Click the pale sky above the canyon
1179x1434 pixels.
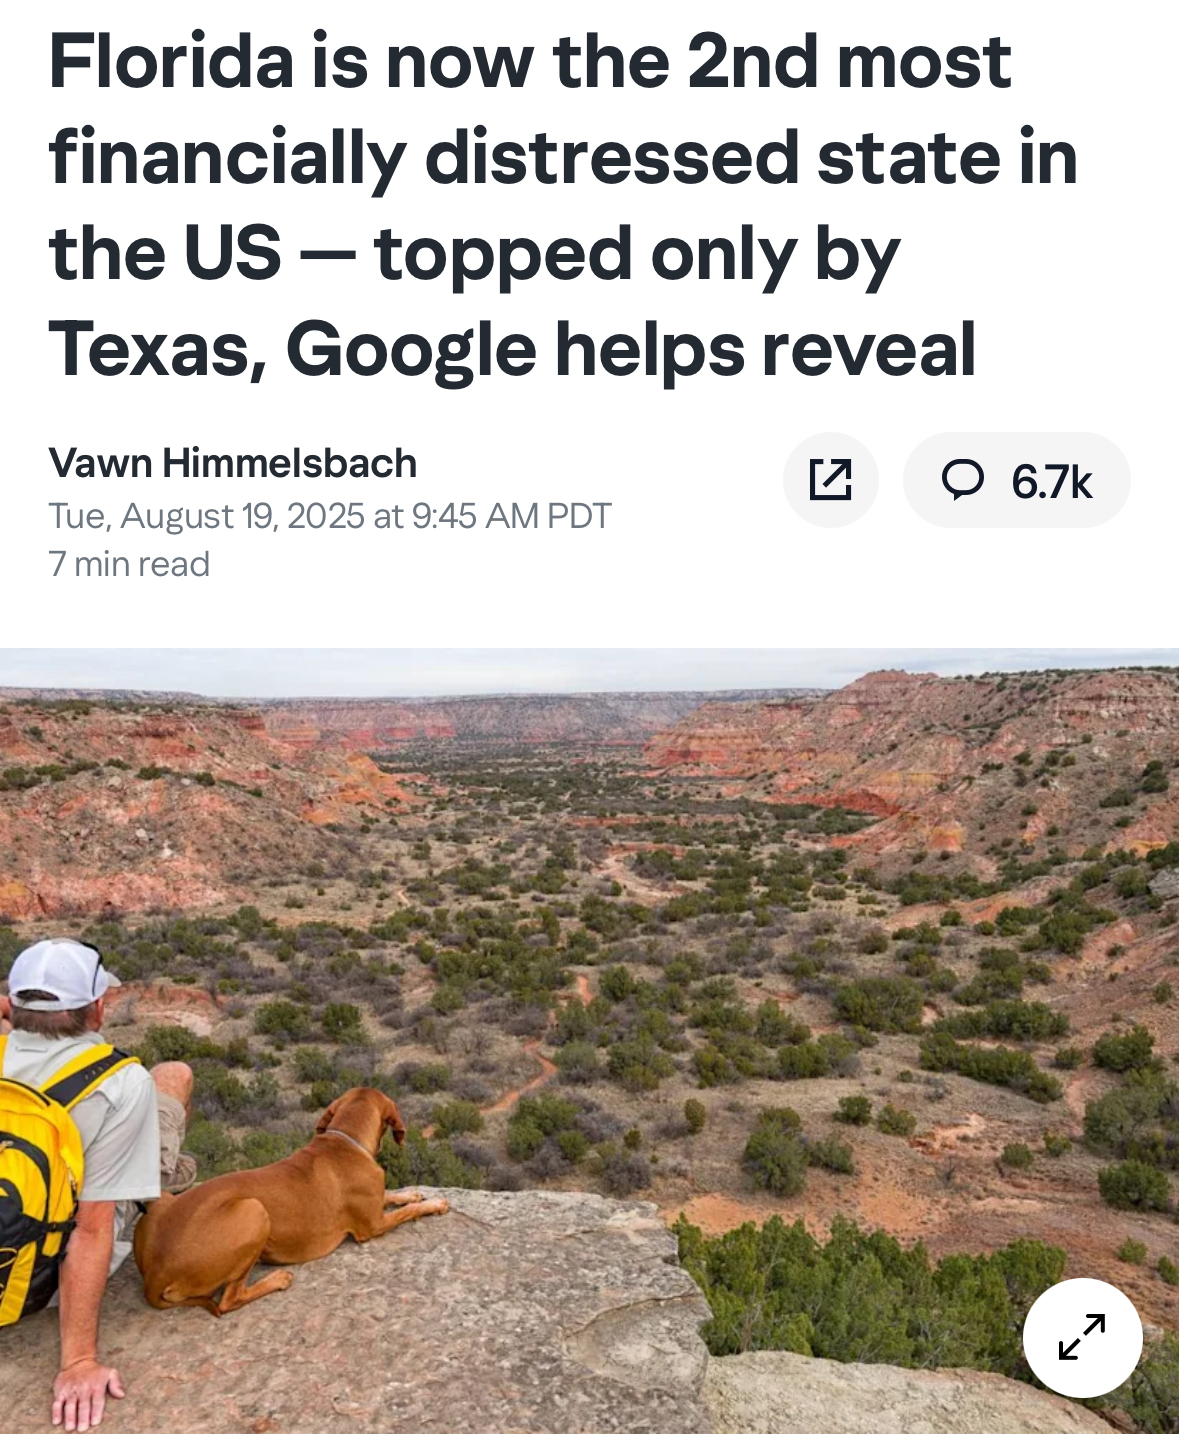pos(589,668)
